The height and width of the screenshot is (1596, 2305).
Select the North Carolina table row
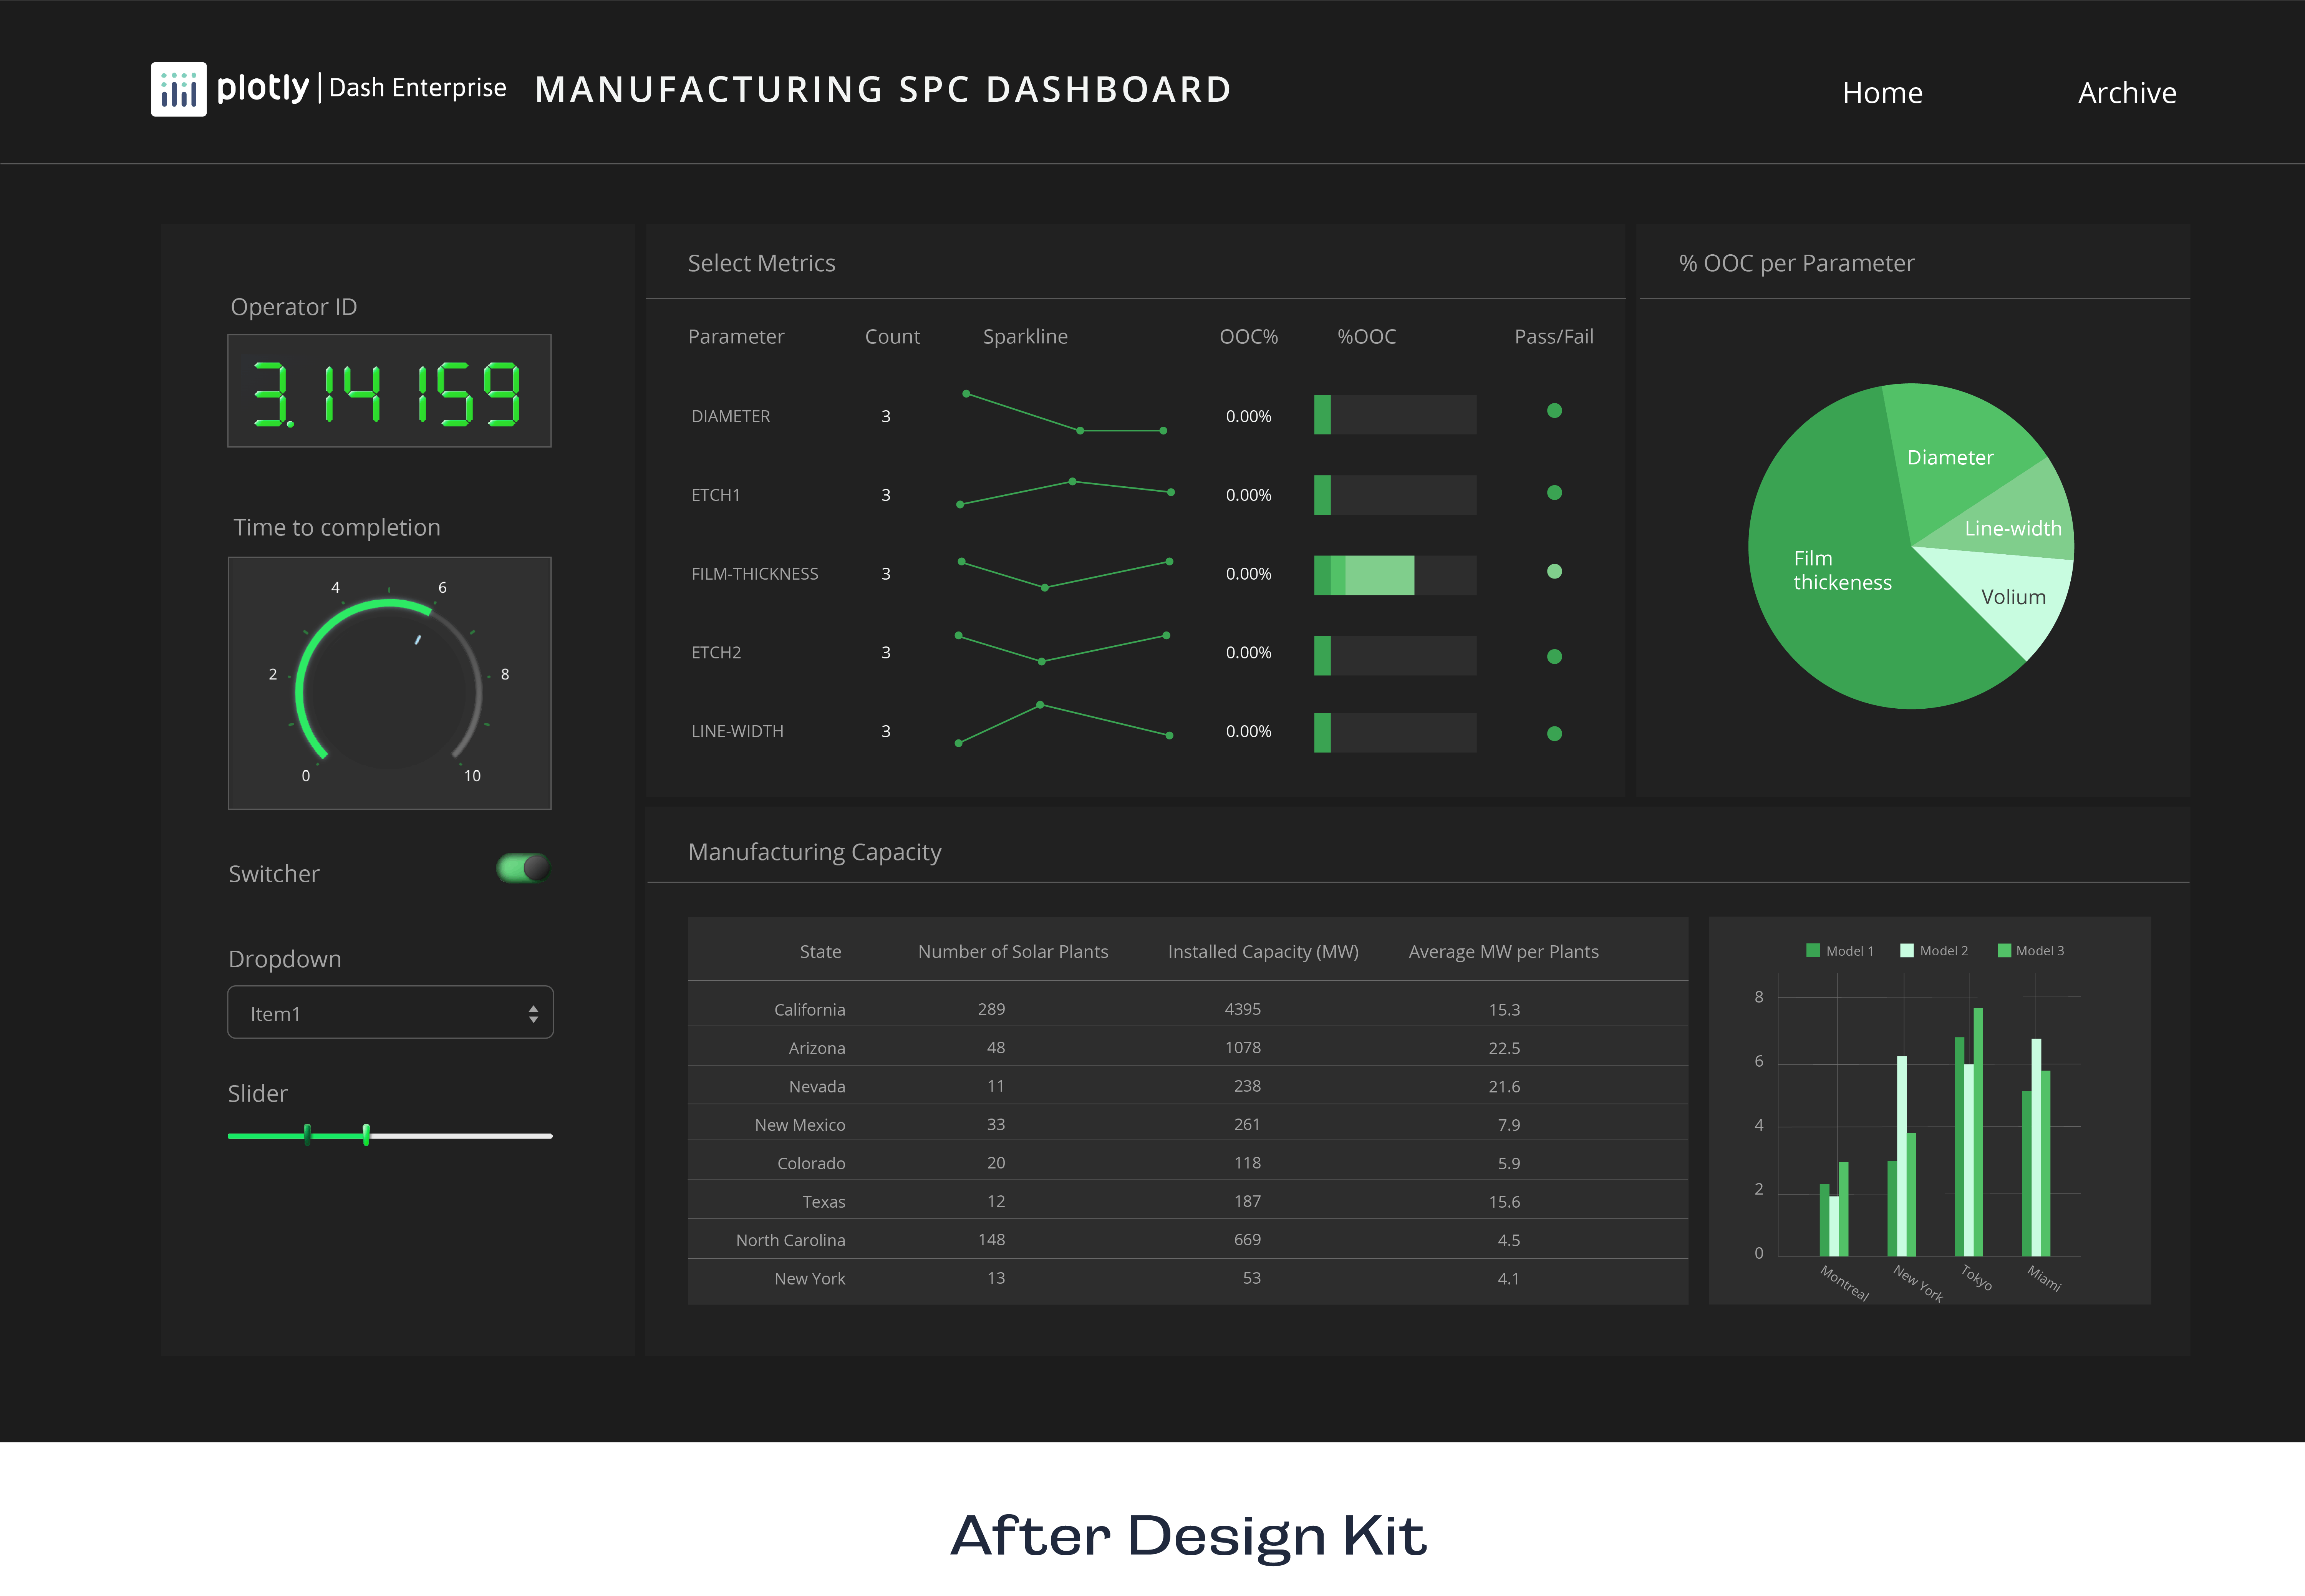coord(1188,1238)
